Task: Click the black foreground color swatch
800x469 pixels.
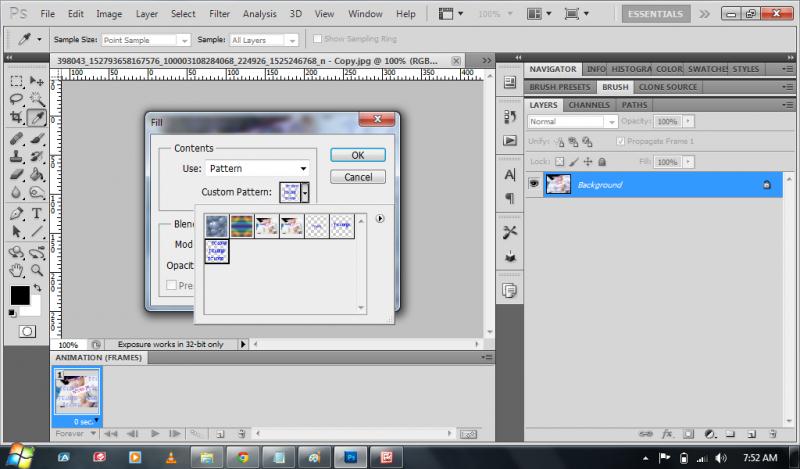Action: click(x=20, y=295)
